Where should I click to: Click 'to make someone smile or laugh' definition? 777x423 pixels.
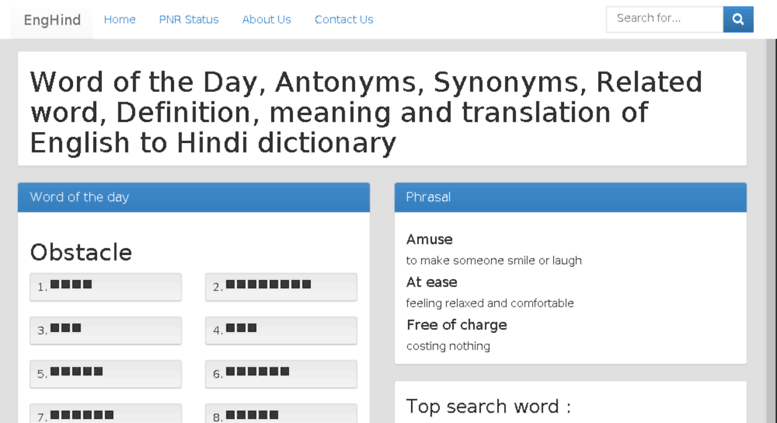[x=494, y=261]
